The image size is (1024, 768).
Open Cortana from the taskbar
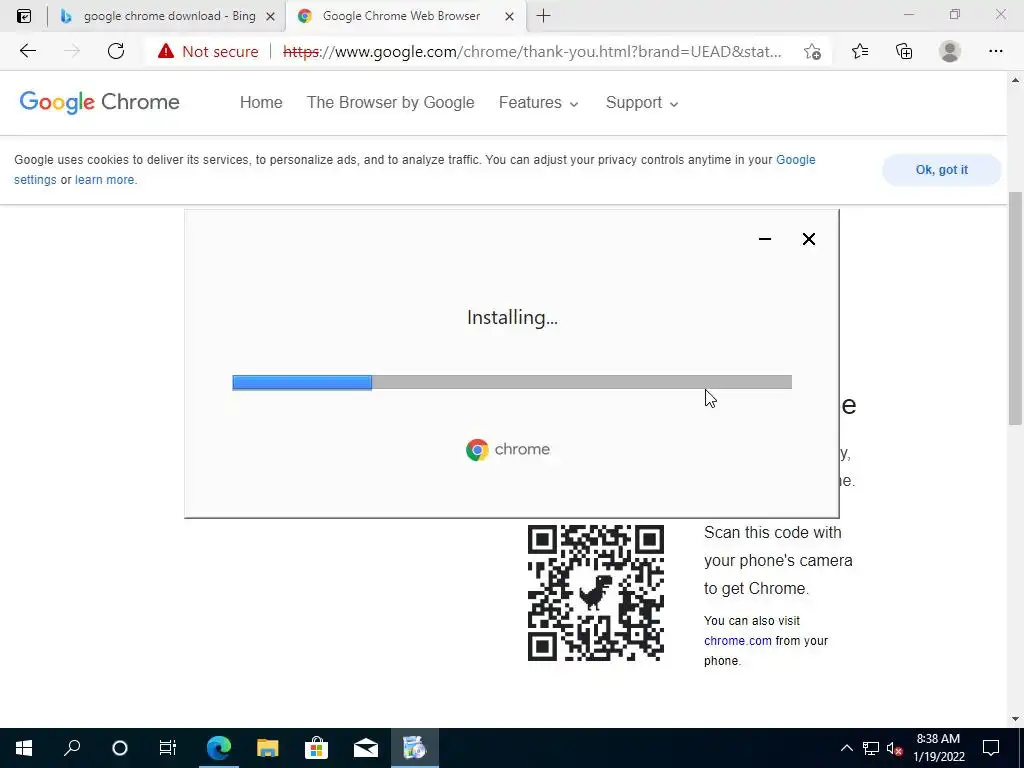point(120,748)
